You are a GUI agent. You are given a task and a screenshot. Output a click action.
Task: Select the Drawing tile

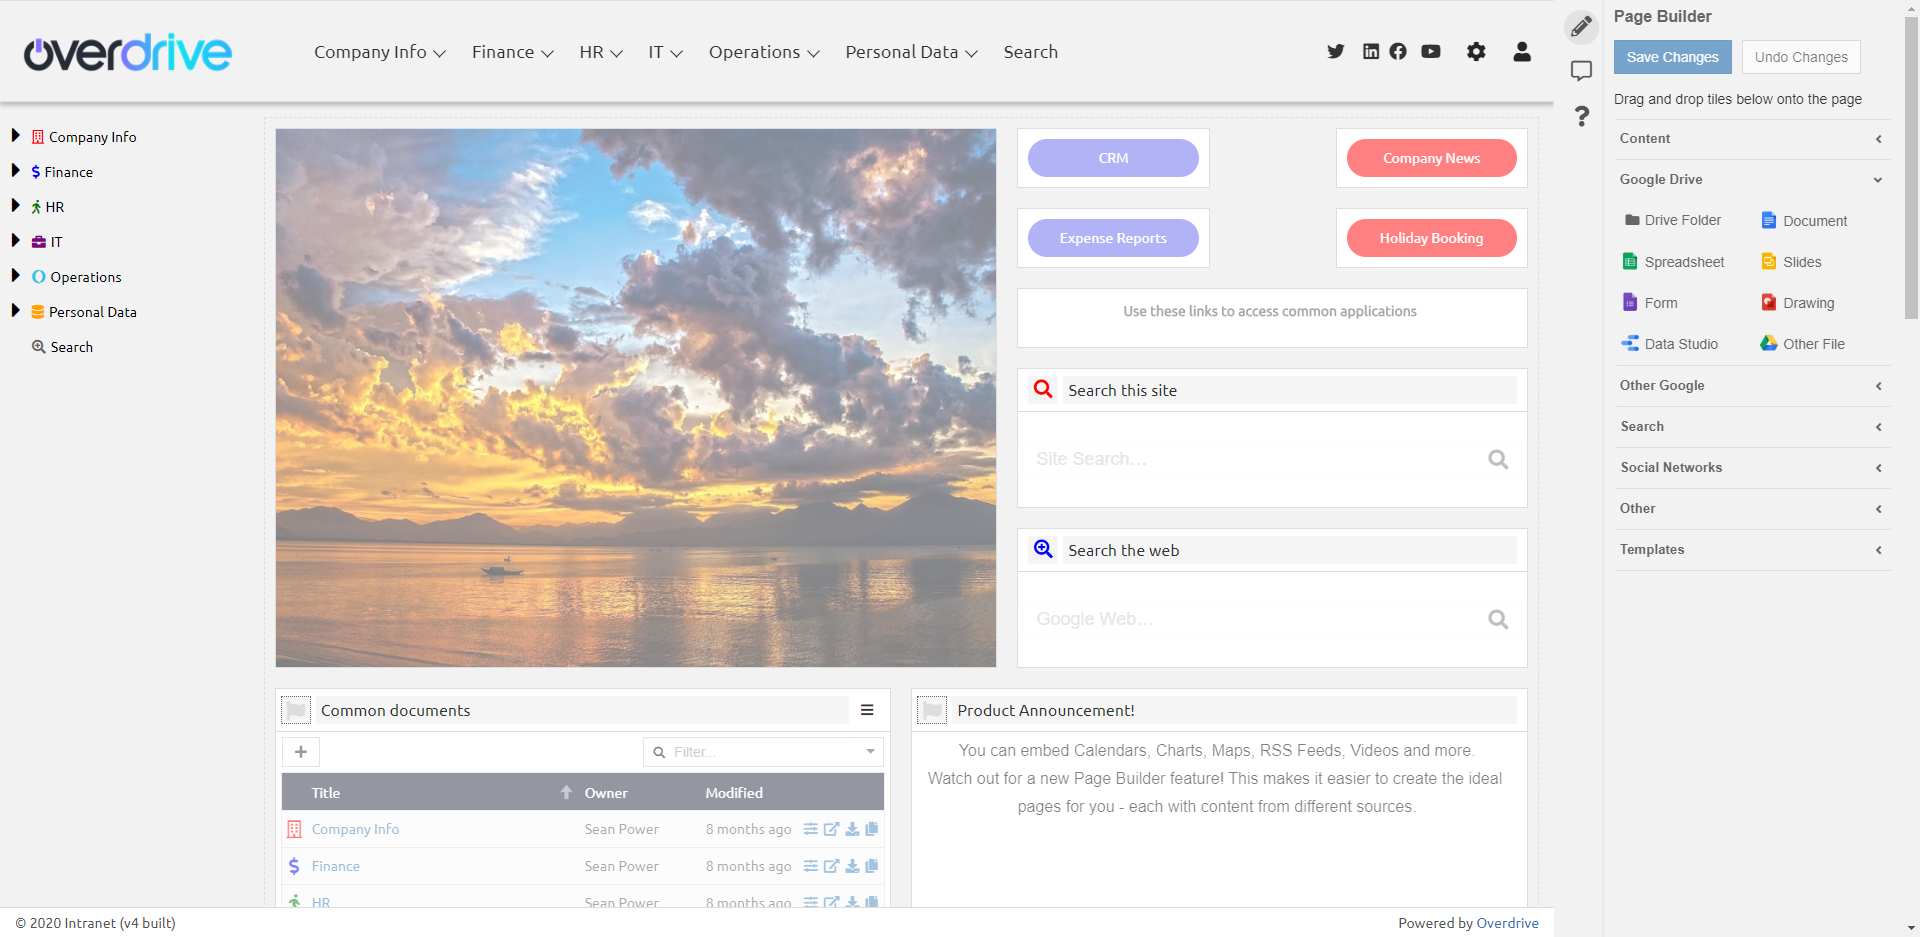tap(1797, 303)
